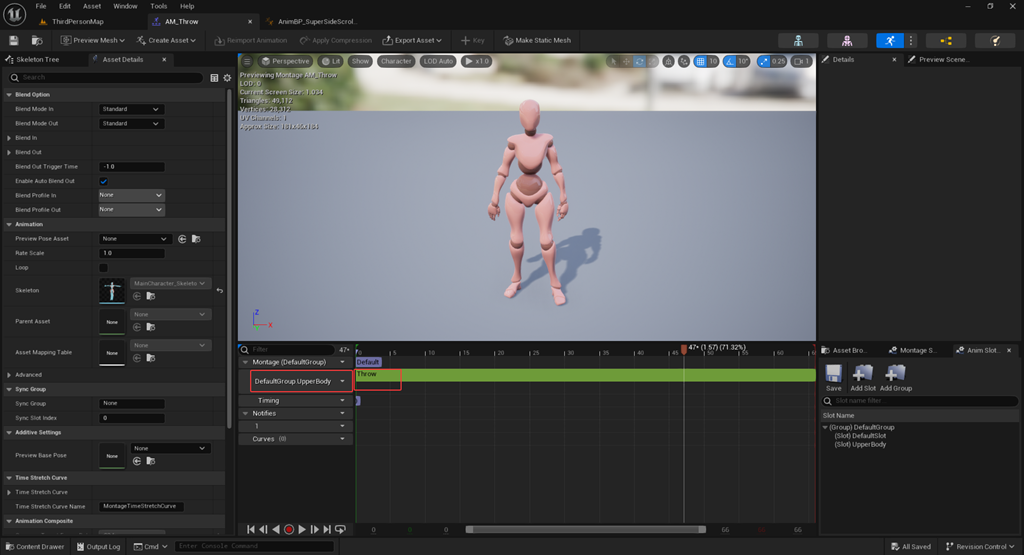
Task: Open the Character viewport menu button
Action: tap(396, 61)
